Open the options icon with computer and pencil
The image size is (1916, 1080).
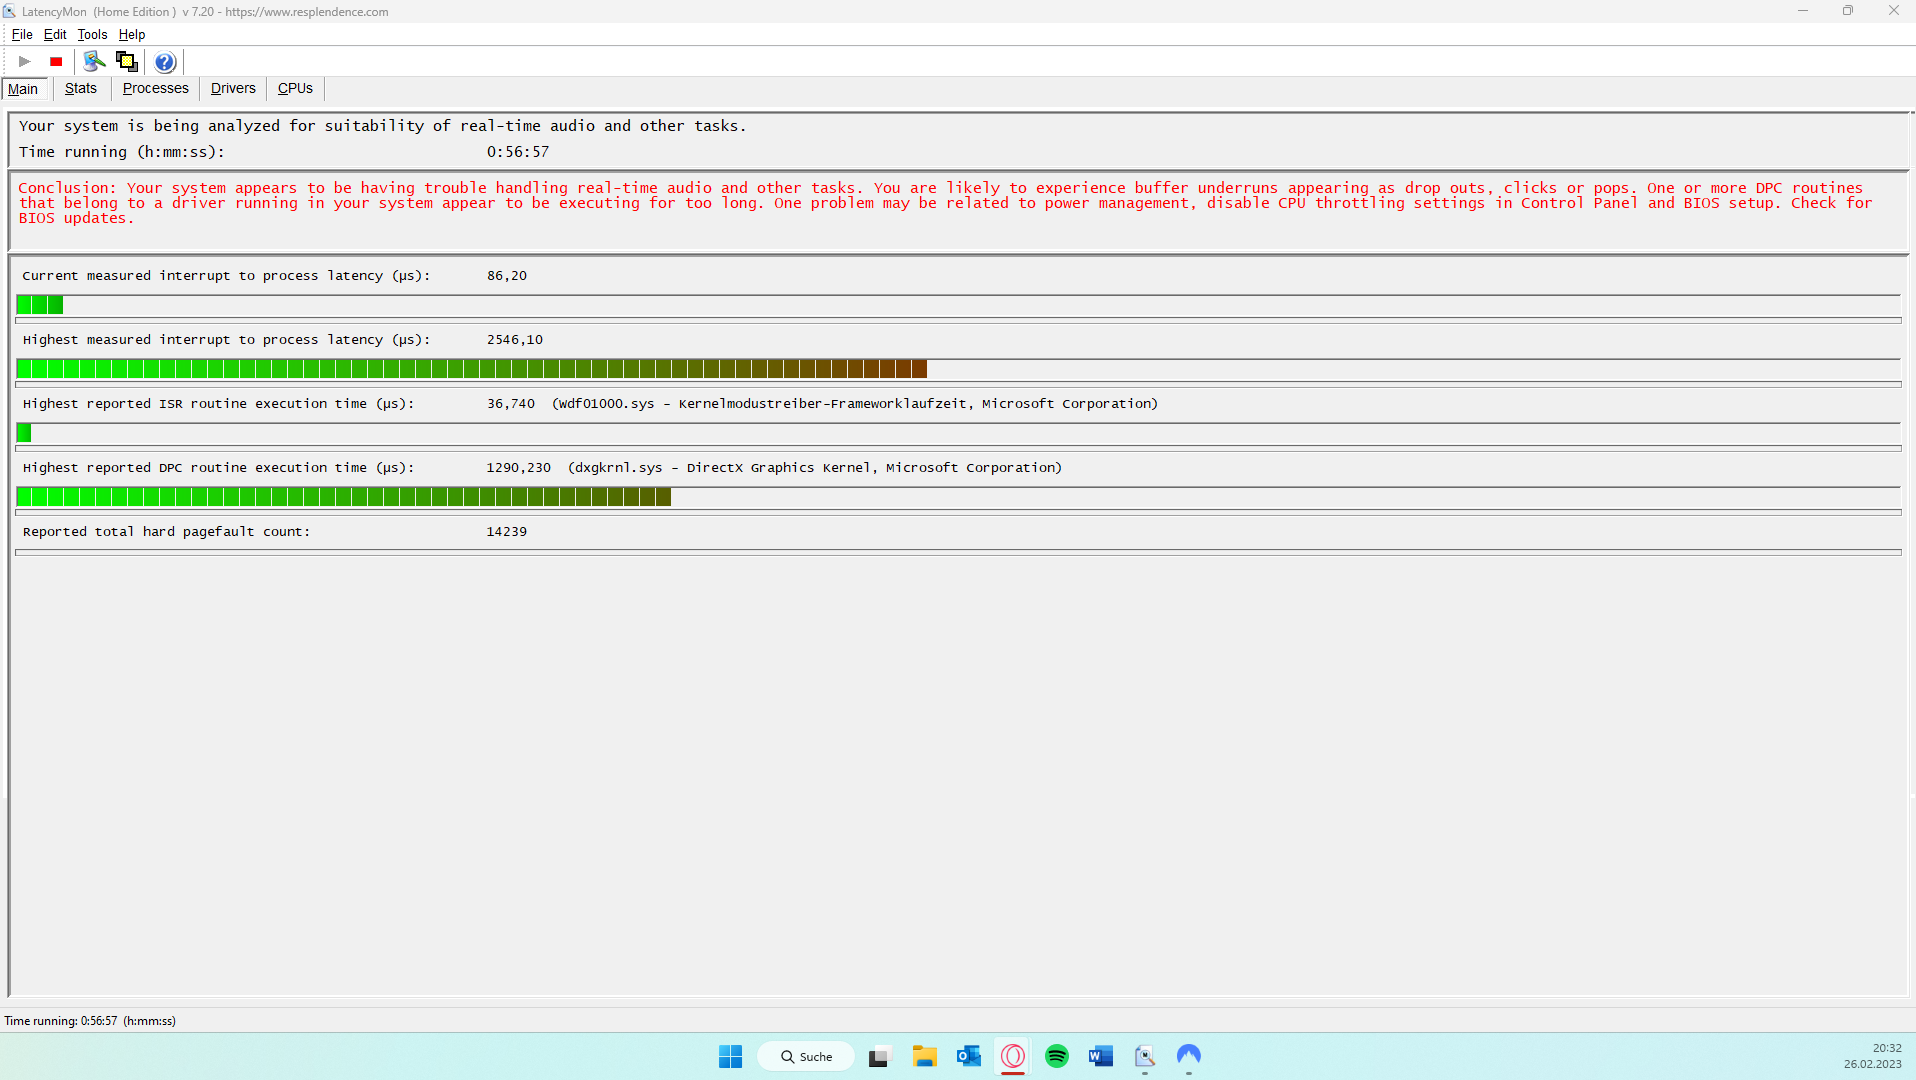tap(94, 62)
